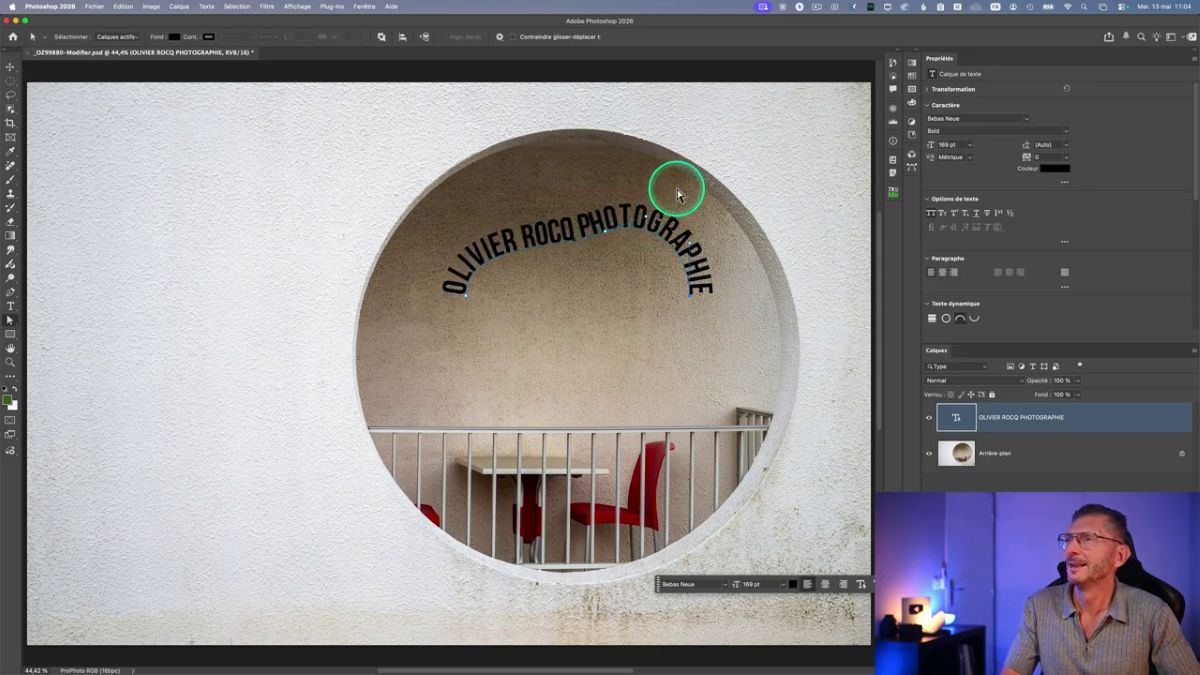Align paragraph right in Paragraphe section
The image size is (1200, 675).
pyautogui.click(x=954, y=272)
